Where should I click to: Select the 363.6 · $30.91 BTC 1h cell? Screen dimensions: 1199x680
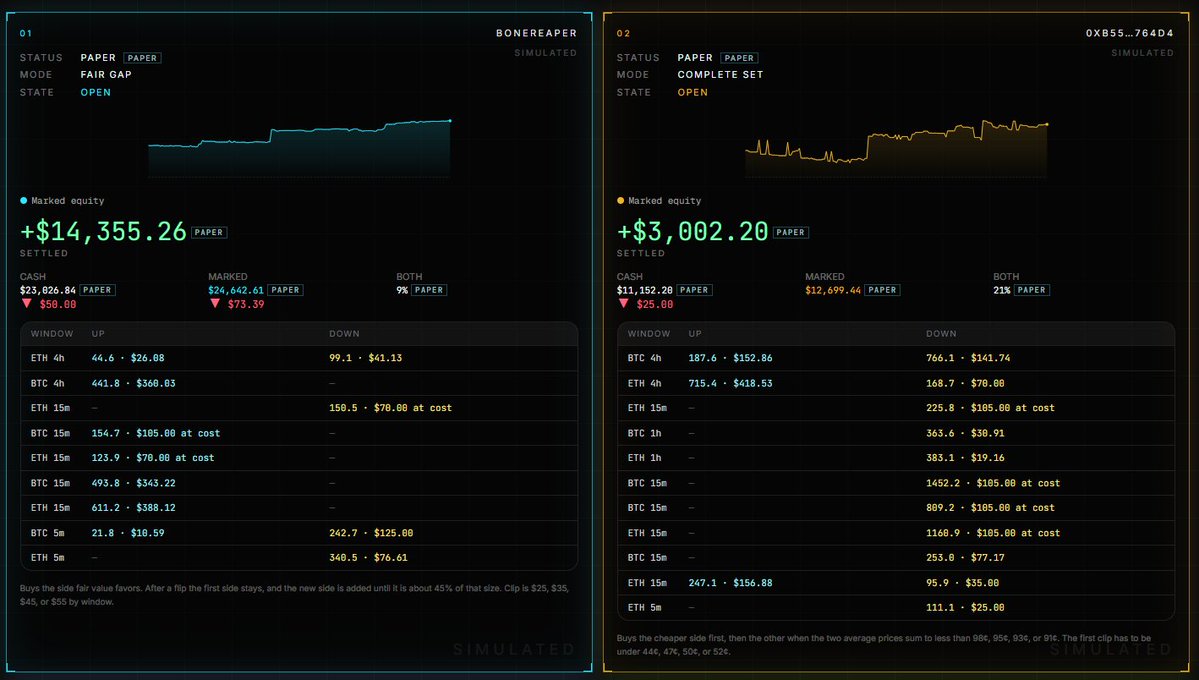click(966, 433)
